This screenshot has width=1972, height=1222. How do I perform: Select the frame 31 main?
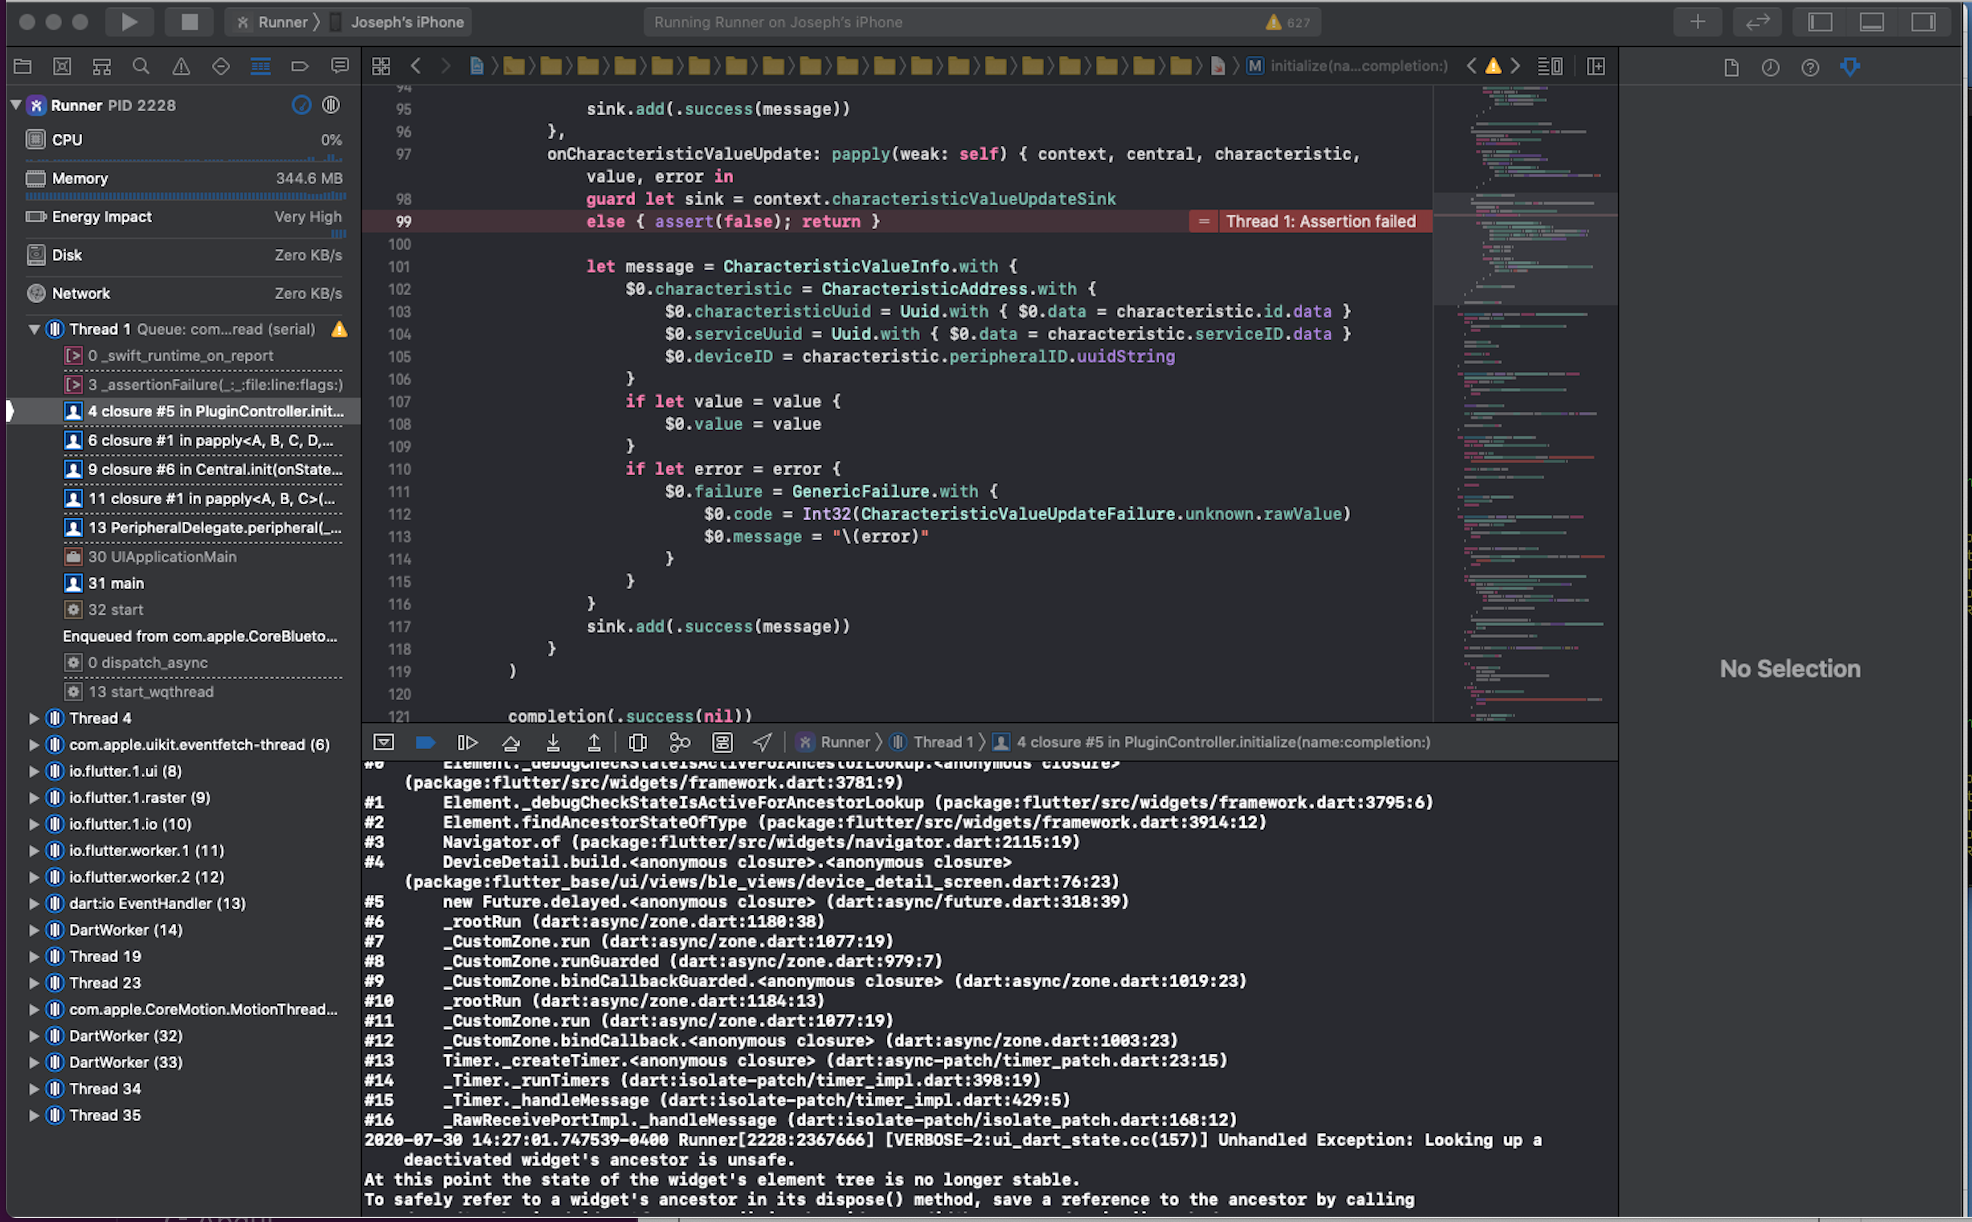(x=117, y=583)
